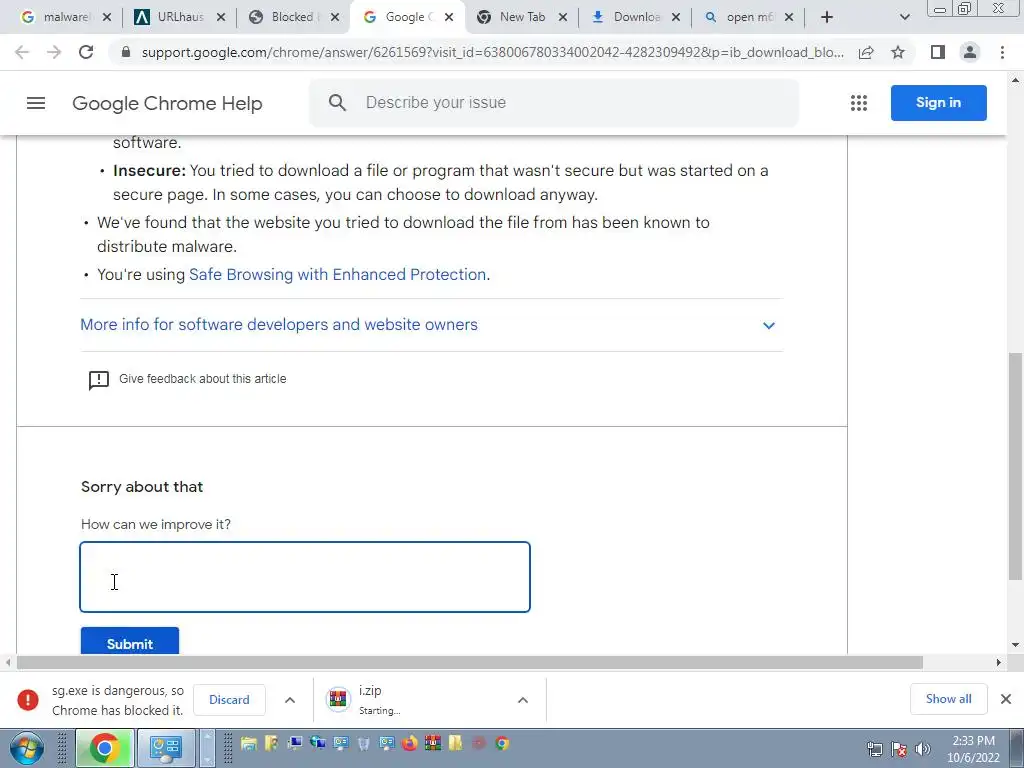1024x768 pixels.
Task: Go back to previous page
Action: [22, 52]
